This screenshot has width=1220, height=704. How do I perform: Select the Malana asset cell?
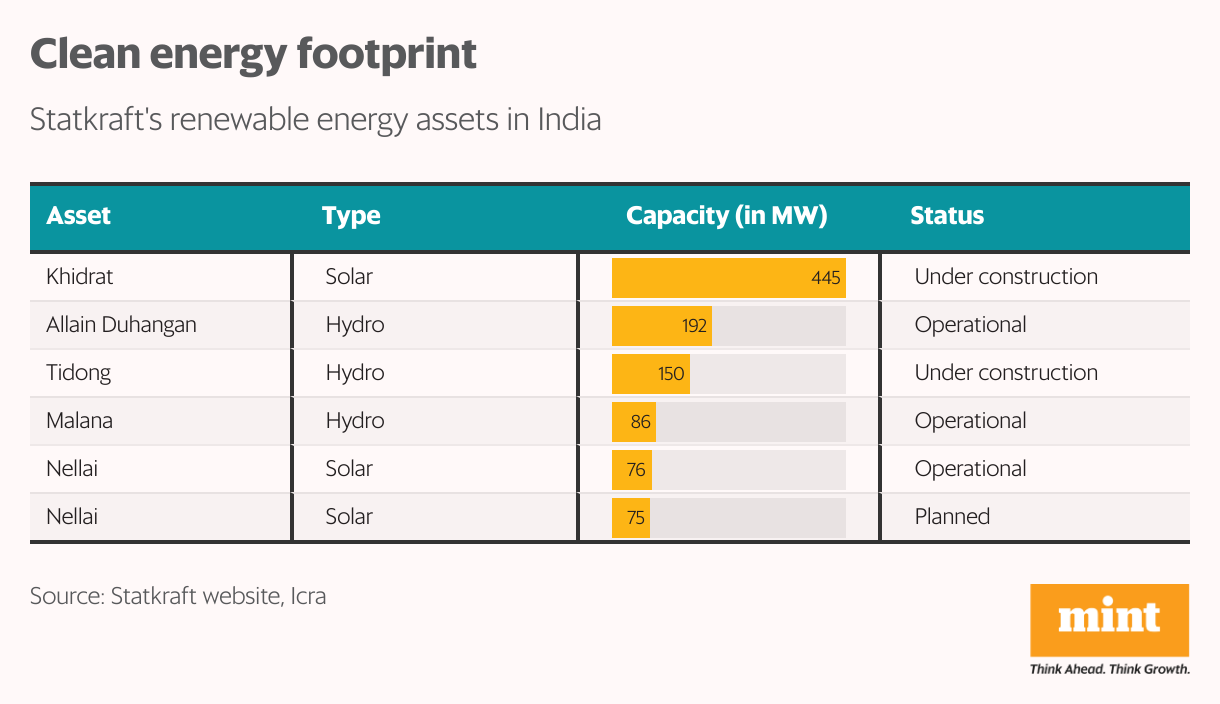79,421
